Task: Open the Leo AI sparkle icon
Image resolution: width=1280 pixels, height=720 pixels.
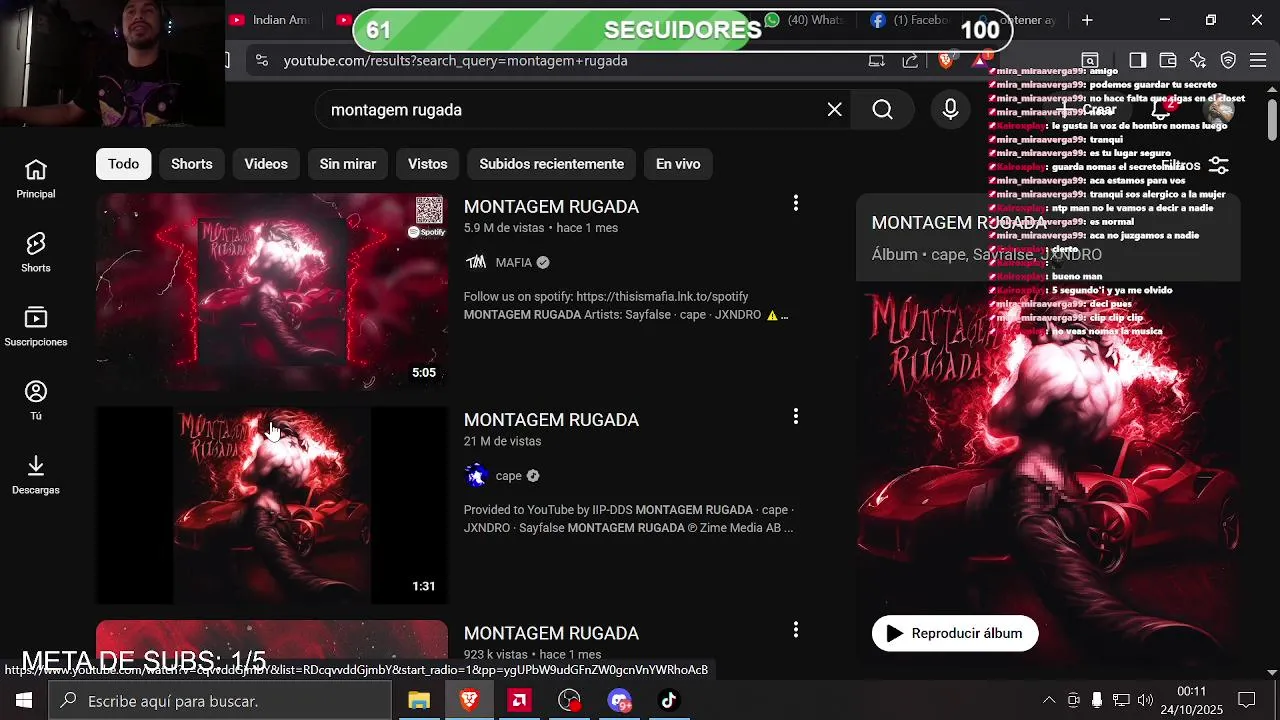Action: pos(1198,60)
